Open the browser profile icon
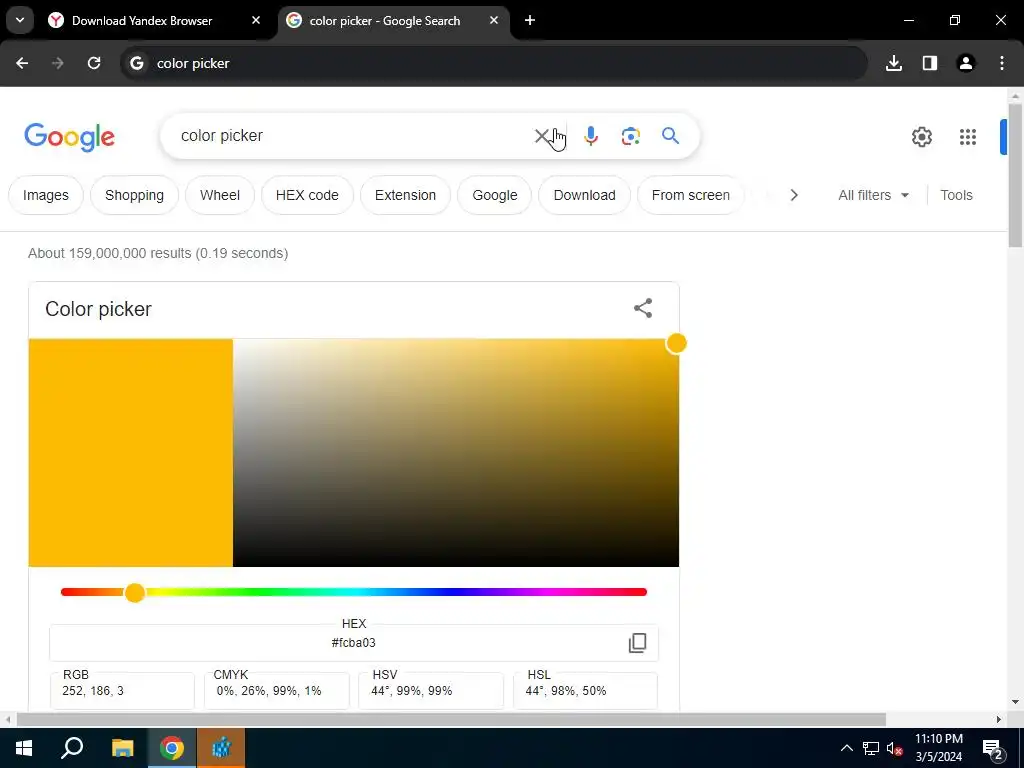This screenshot has width=1024, height=768. pyautogui.click(x=966, y=63)
